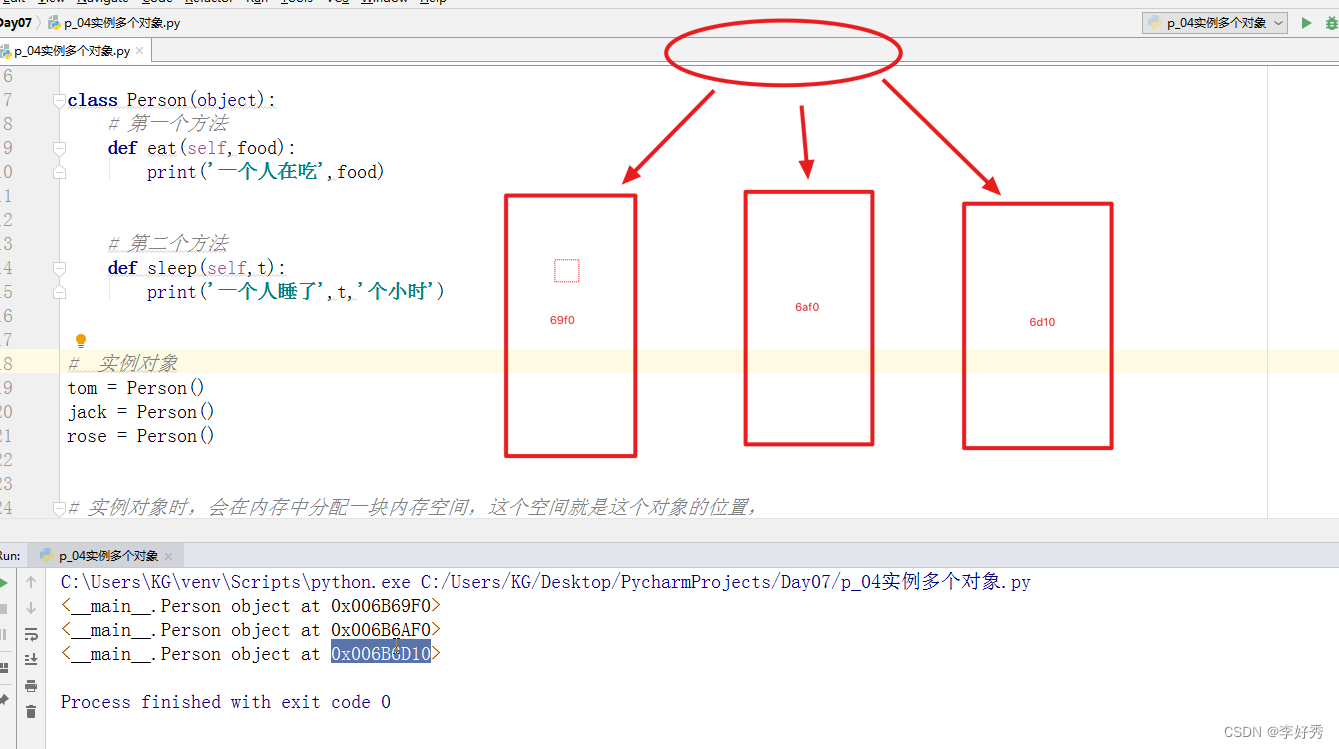Click the 'def eat(self,food):' line

pyautogui.click(x=203, y=148)
